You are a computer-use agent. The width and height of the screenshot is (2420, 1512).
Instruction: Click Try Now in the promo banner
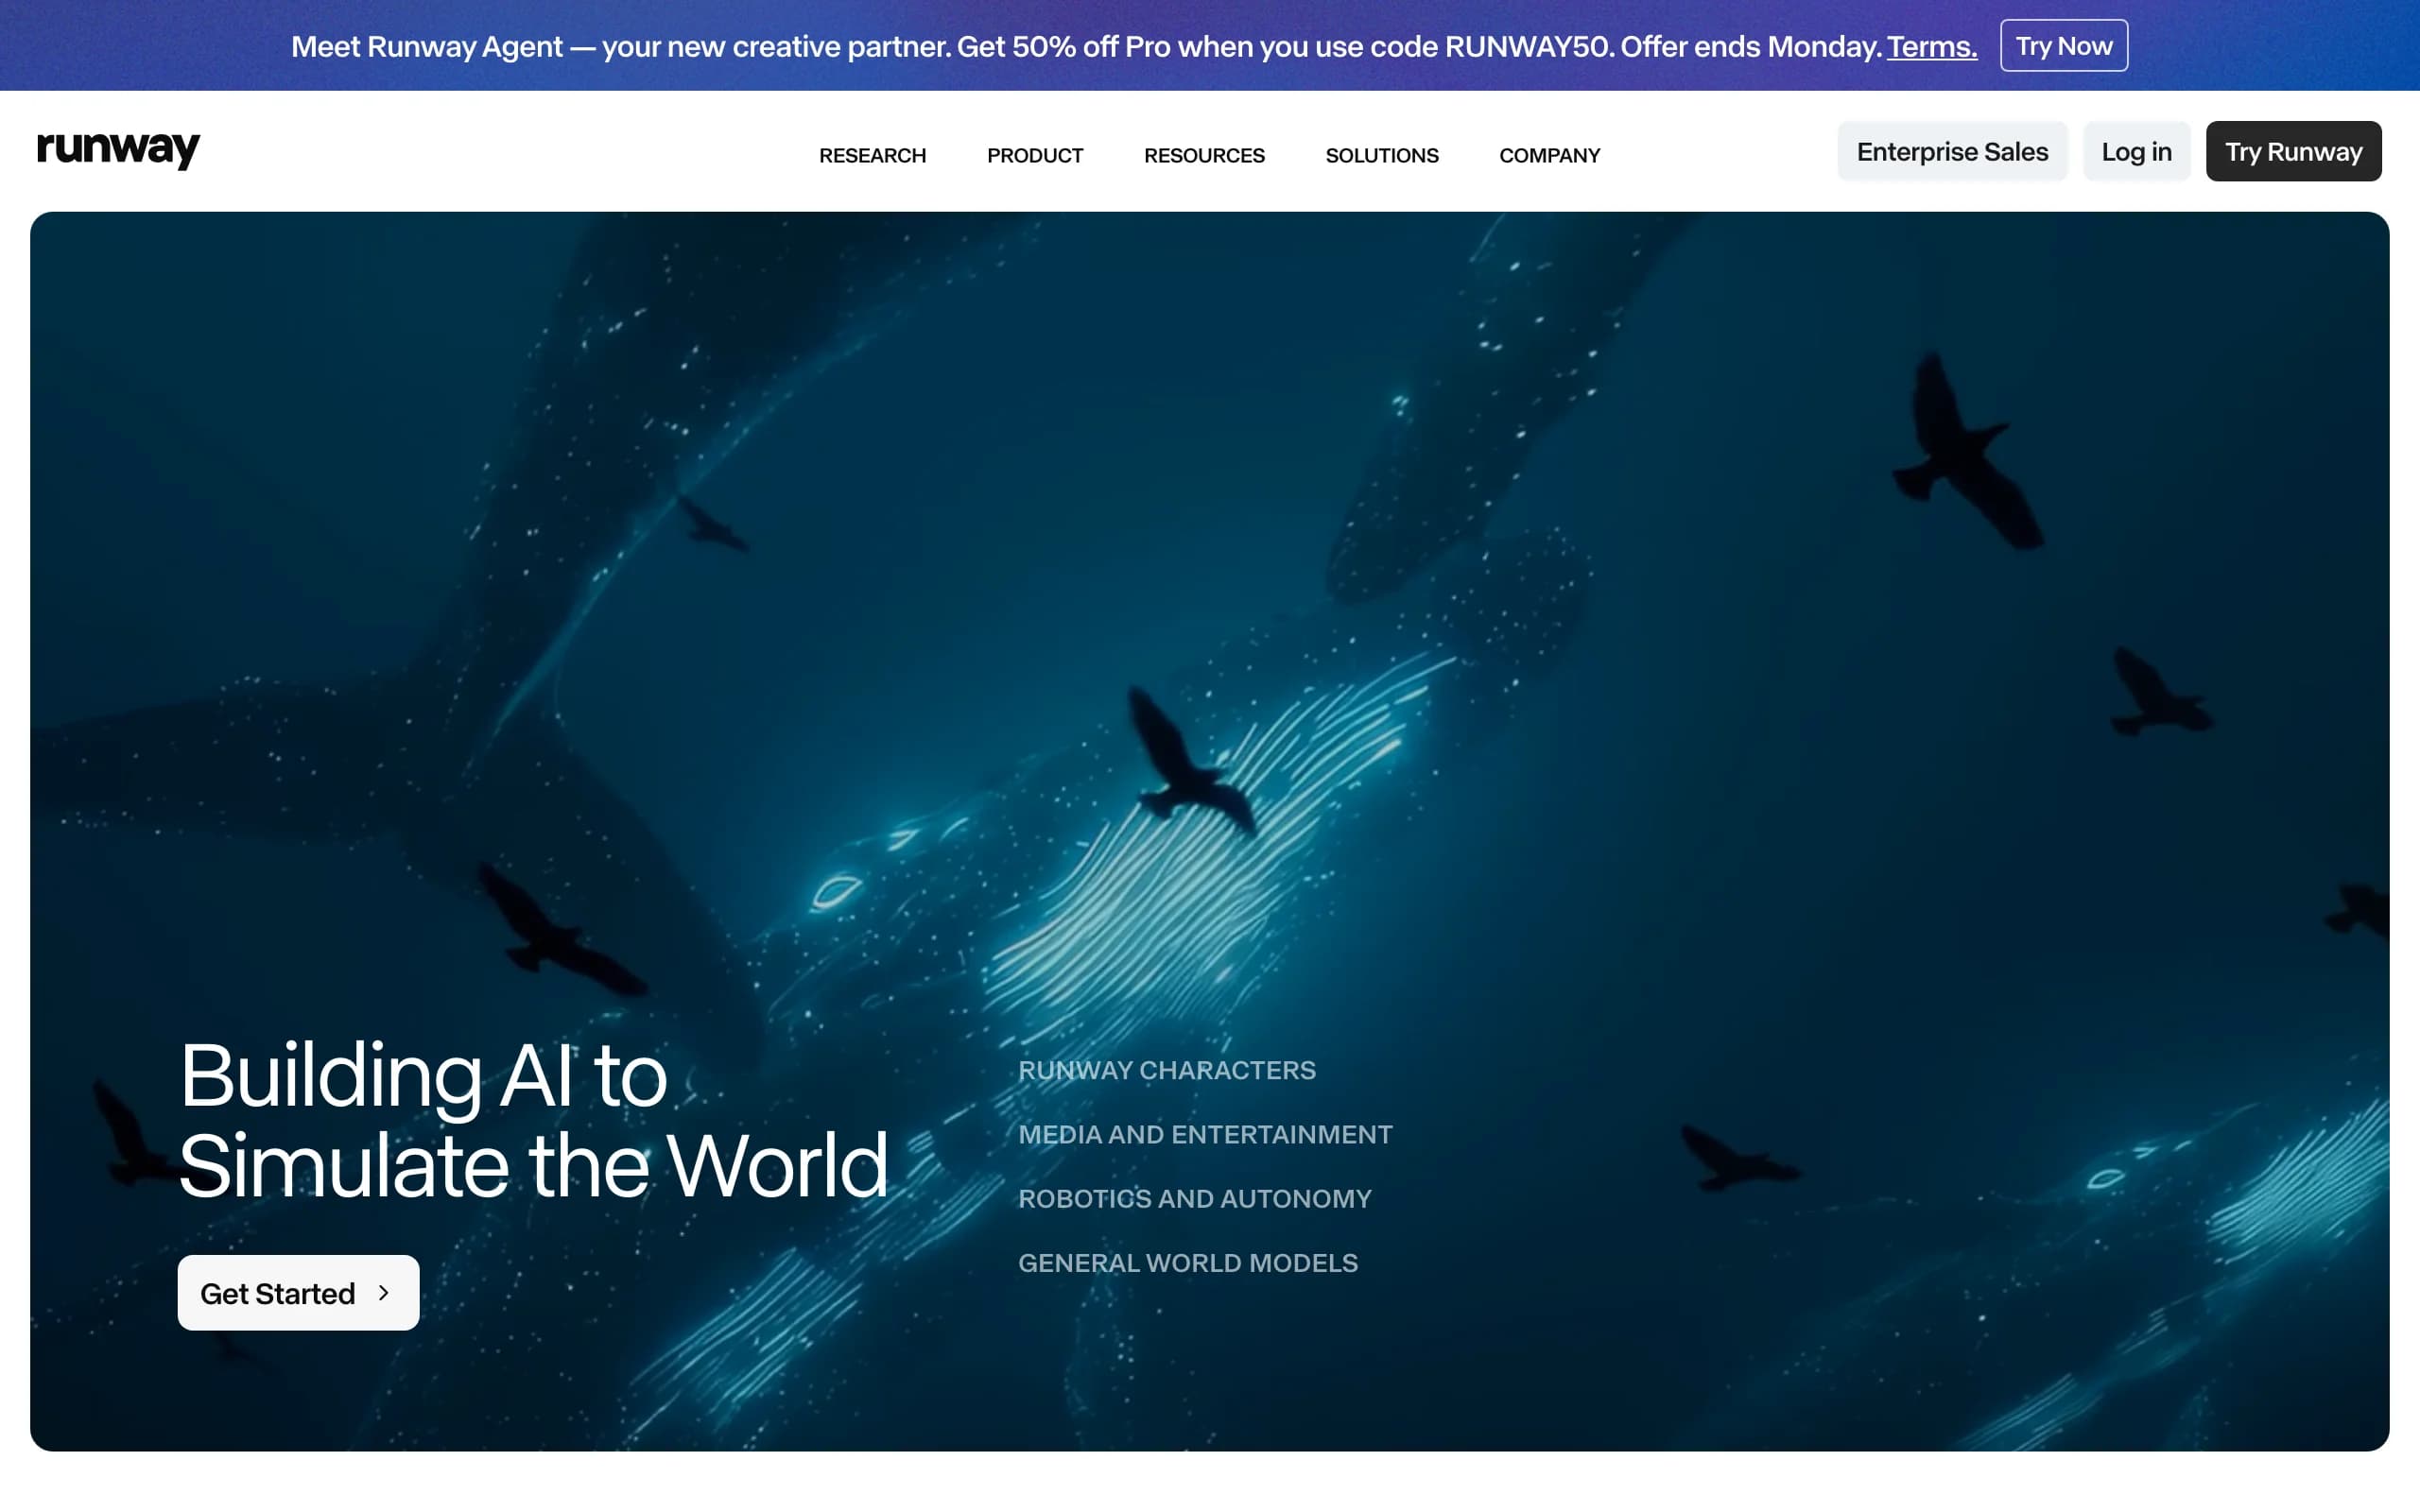tap(2063, 46)
